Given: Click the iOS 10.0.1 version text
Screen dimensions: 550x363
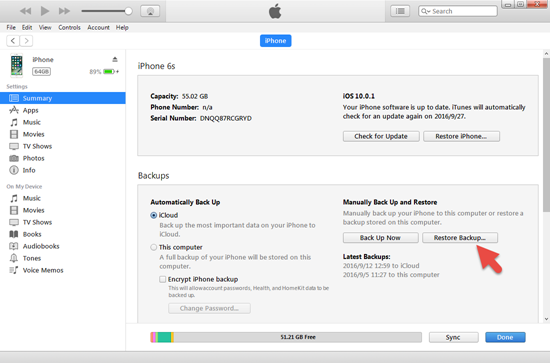Looking at the screenshot, I should 358,96.
